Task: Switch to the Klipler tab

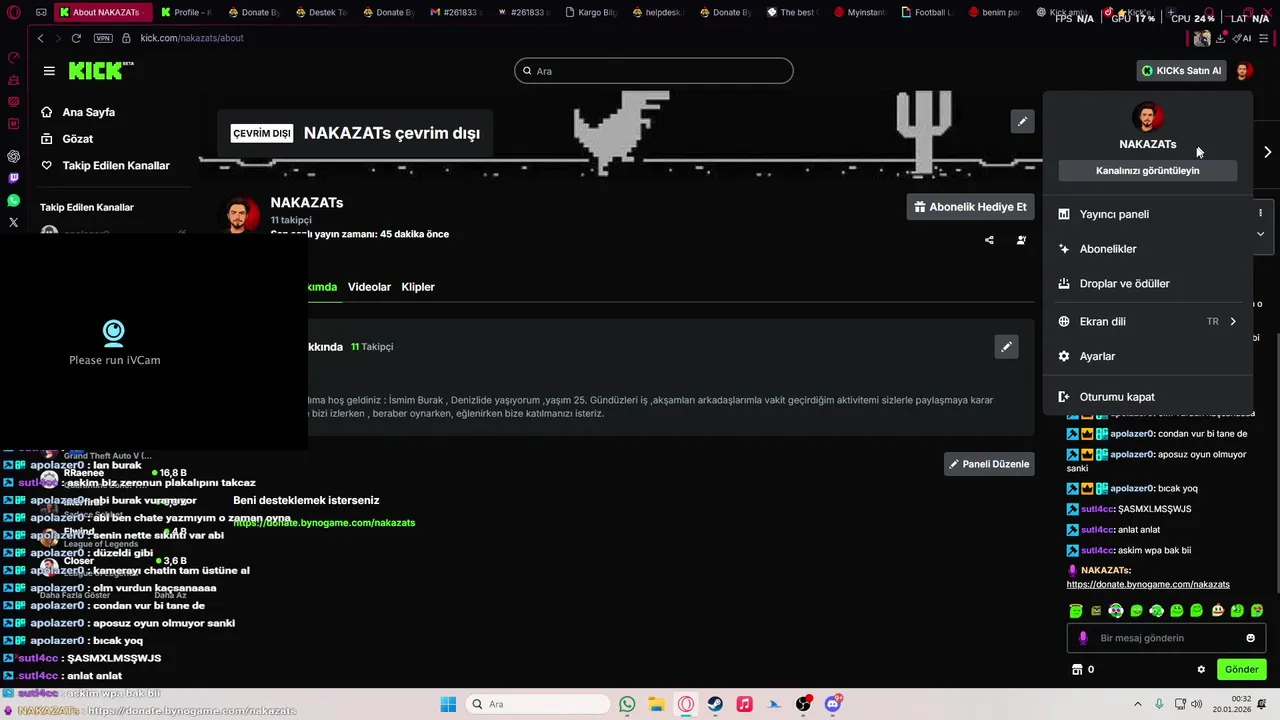Action: tap(418, 287)
